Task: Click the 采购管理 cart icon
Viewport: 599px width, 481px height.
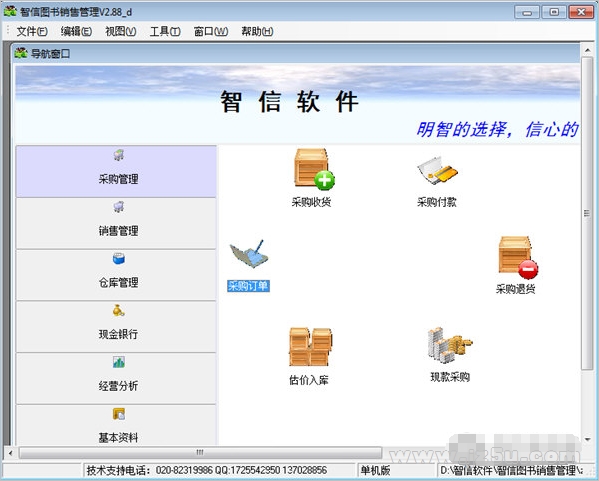Action: coord(119,155)
